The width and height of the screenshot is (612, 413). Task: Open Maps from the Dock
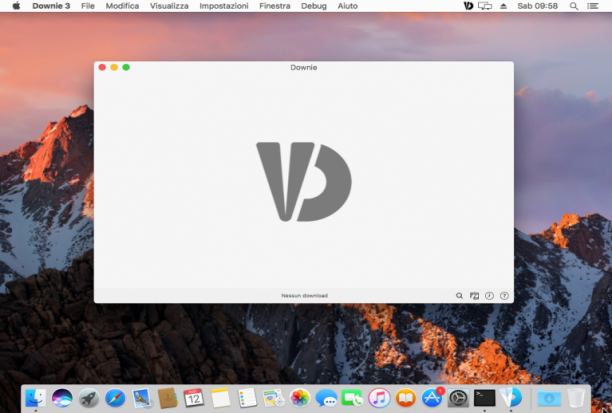pyautogui.click(x=273, y=398)
